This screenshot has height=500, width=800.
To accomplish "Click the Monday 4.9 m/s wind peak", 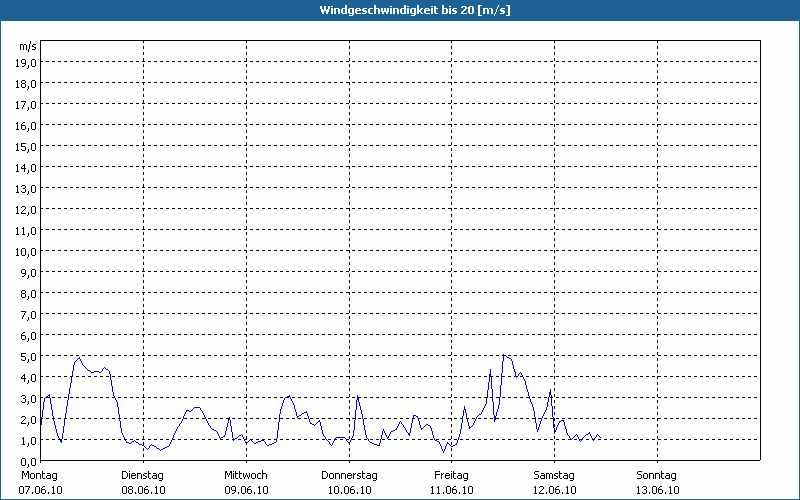I will 79,358.
